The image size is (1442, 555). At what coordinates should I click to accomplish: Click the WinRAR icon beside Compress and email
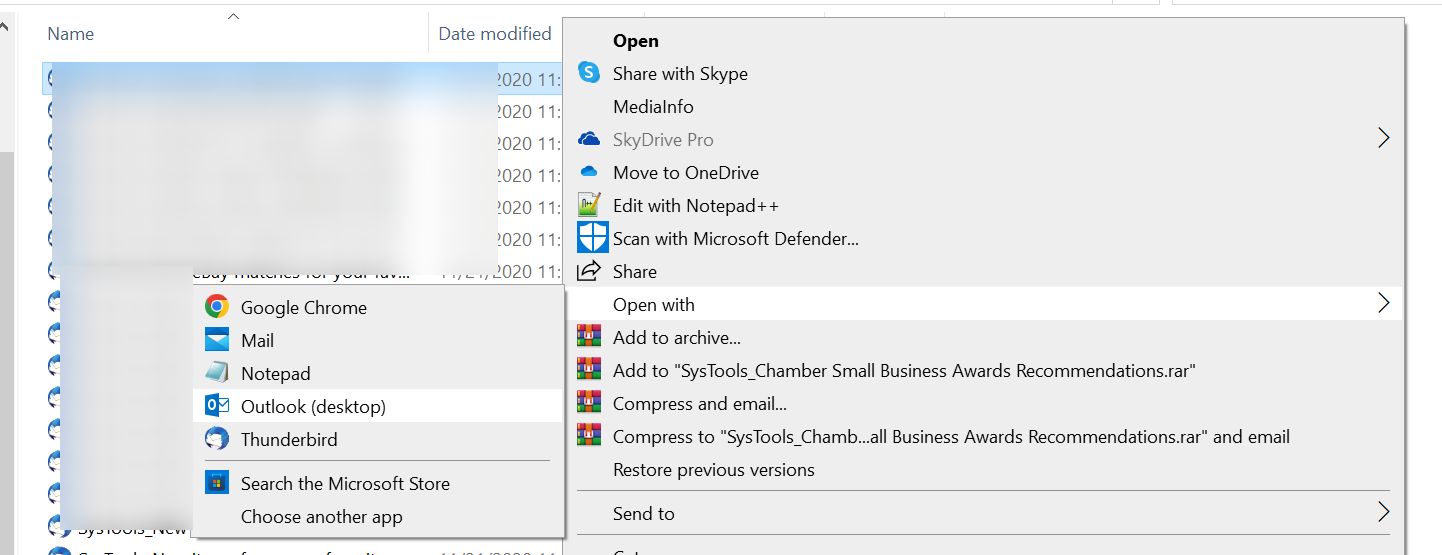tap(590, 404)
